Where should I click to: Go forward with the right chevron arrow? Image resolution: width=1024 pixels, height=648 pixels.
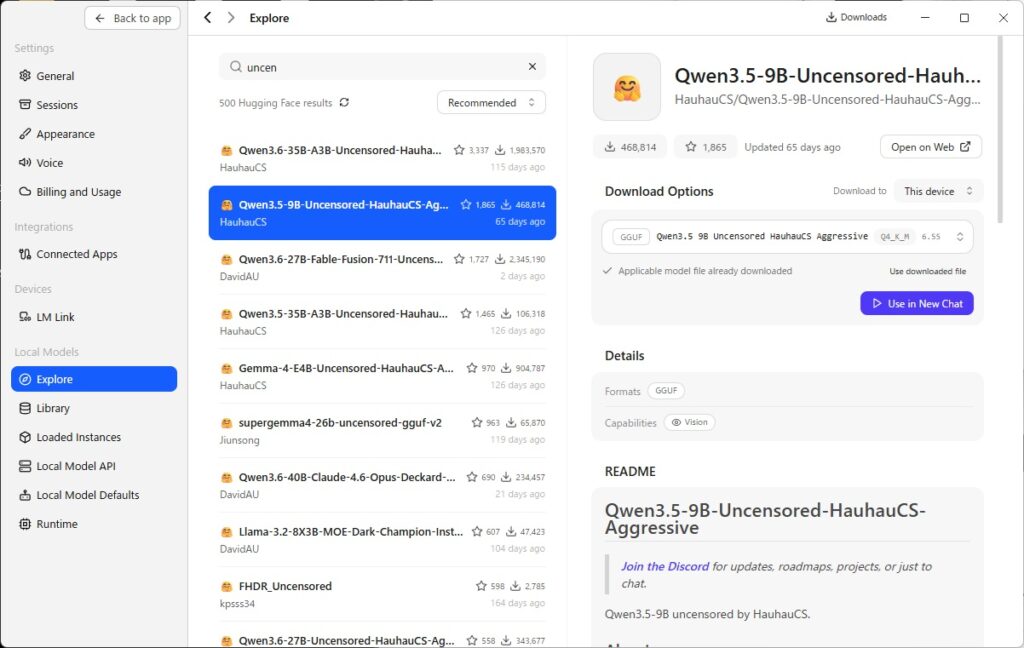coord(231,18)
